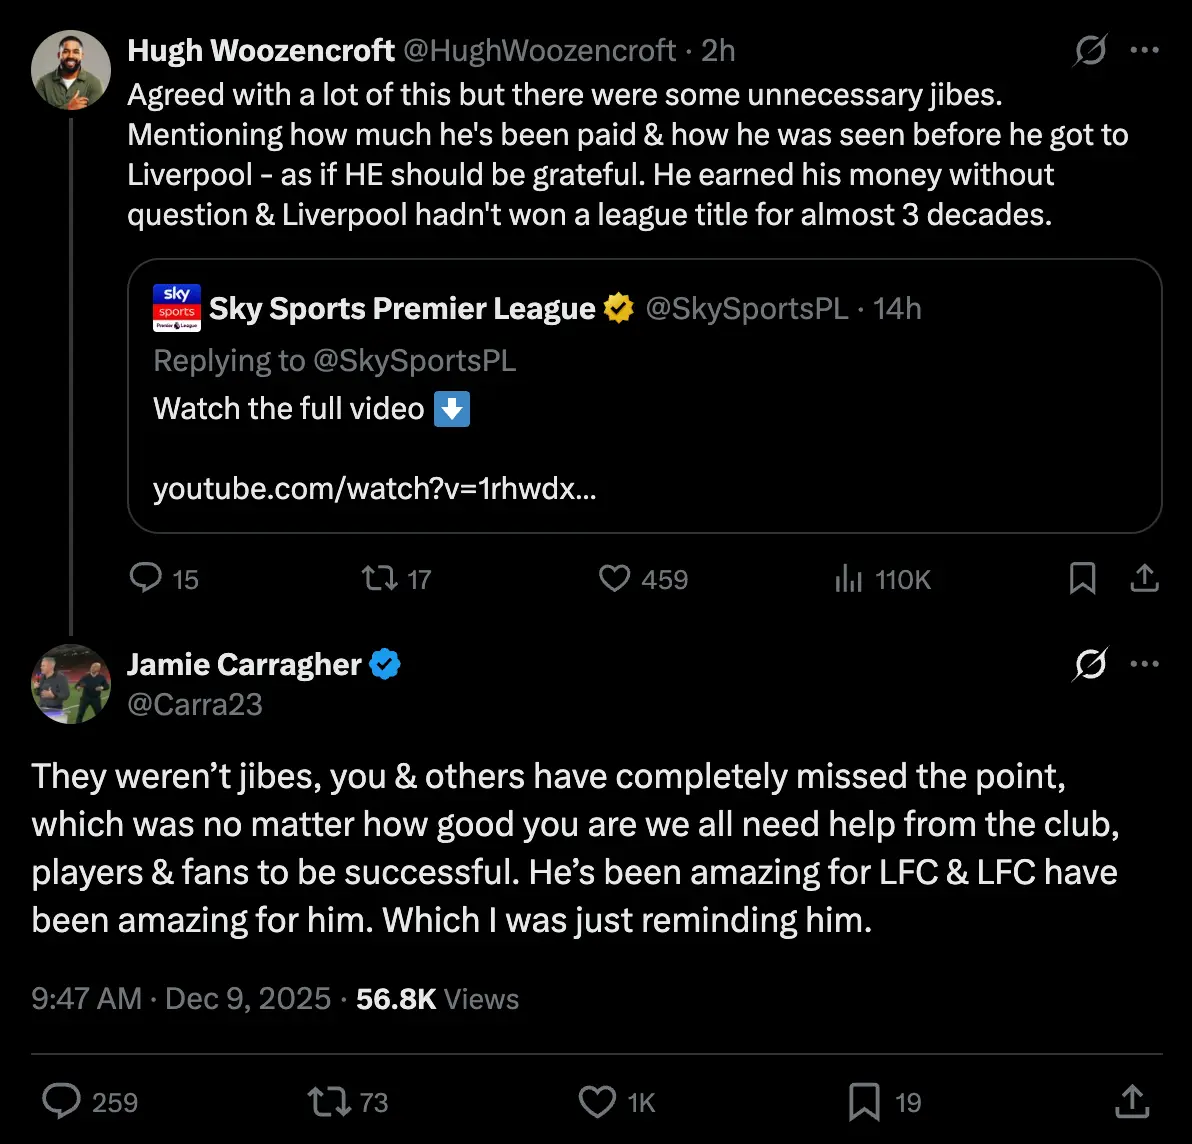The width and height of the screenshot is (1192, 1144).
Task: Open the more options menu on Hugh's post
Action: click(1144, 50)
